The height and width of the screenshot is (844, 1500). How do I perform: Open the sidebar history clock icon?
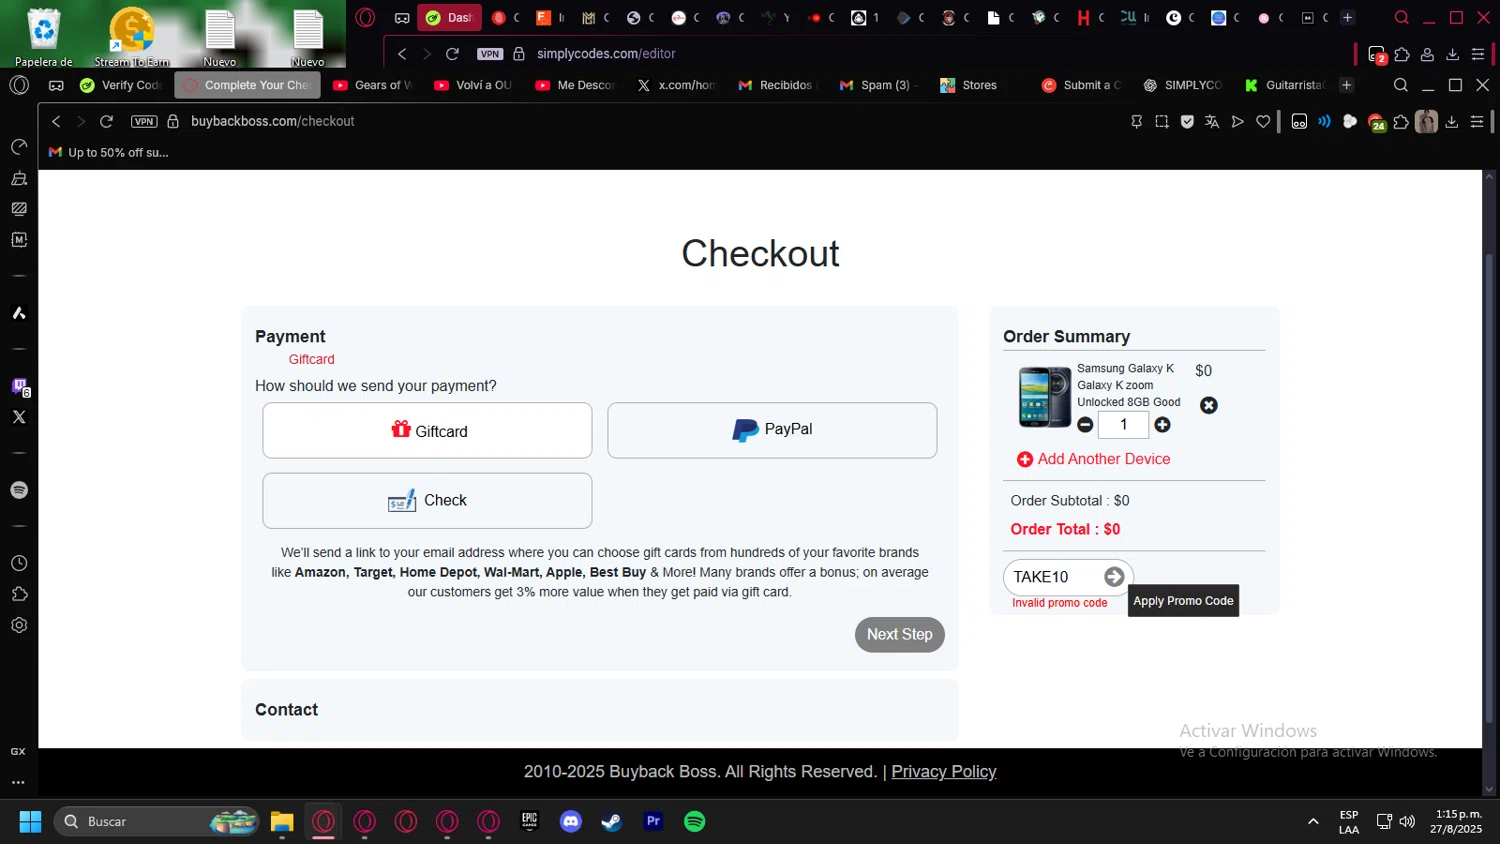click(x=19, y=563)
